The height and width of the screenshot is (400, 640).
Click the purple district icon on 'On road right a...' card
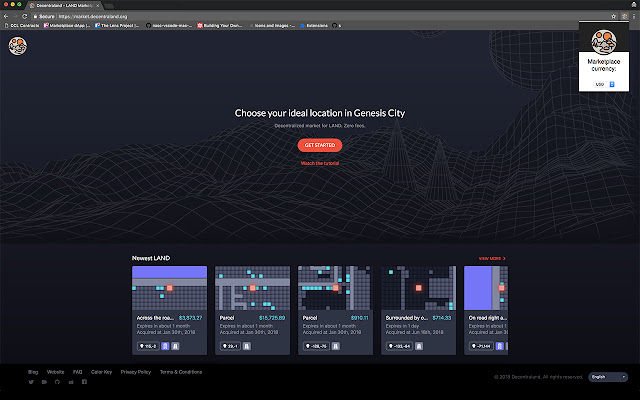pyautogui.click(x=499, y=346)
